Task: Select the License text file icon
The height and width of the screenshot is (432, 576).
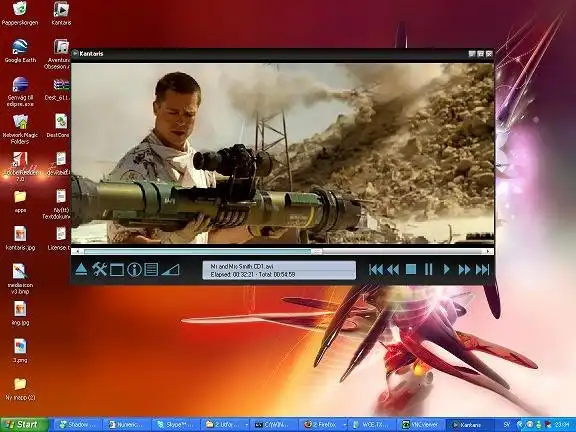Action: click(59, 238)
